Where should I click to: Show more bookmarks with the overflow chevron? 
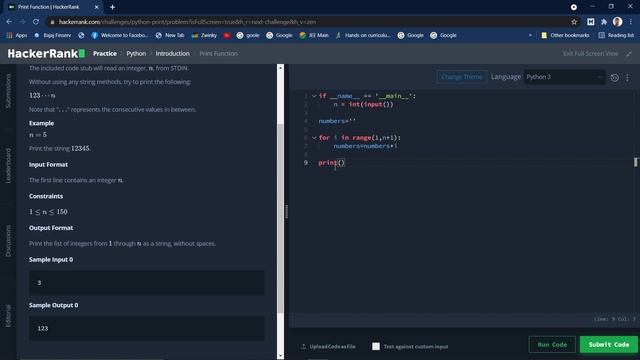pyautogui.click(x=530, y=36)
